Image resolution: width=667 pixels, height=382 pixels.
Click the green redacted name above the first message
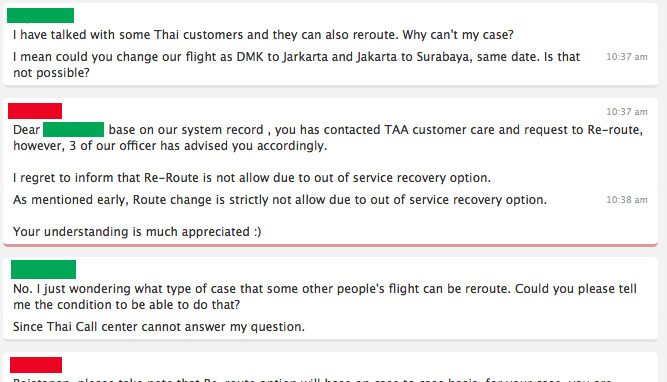click(40, 15)
